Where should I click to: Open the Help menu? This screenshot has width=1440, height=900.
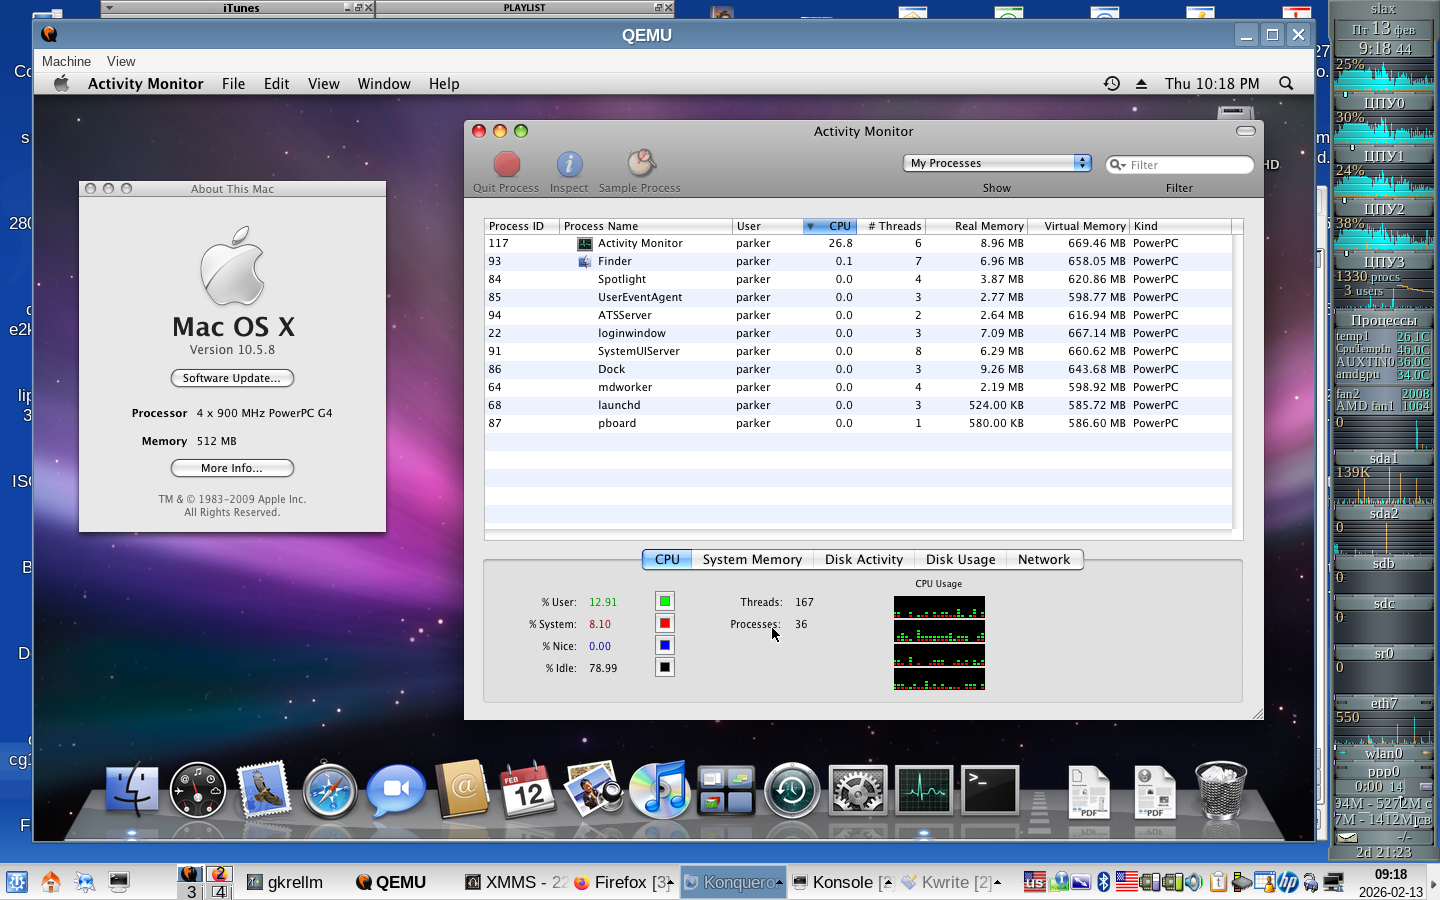(x=444, y=84)
